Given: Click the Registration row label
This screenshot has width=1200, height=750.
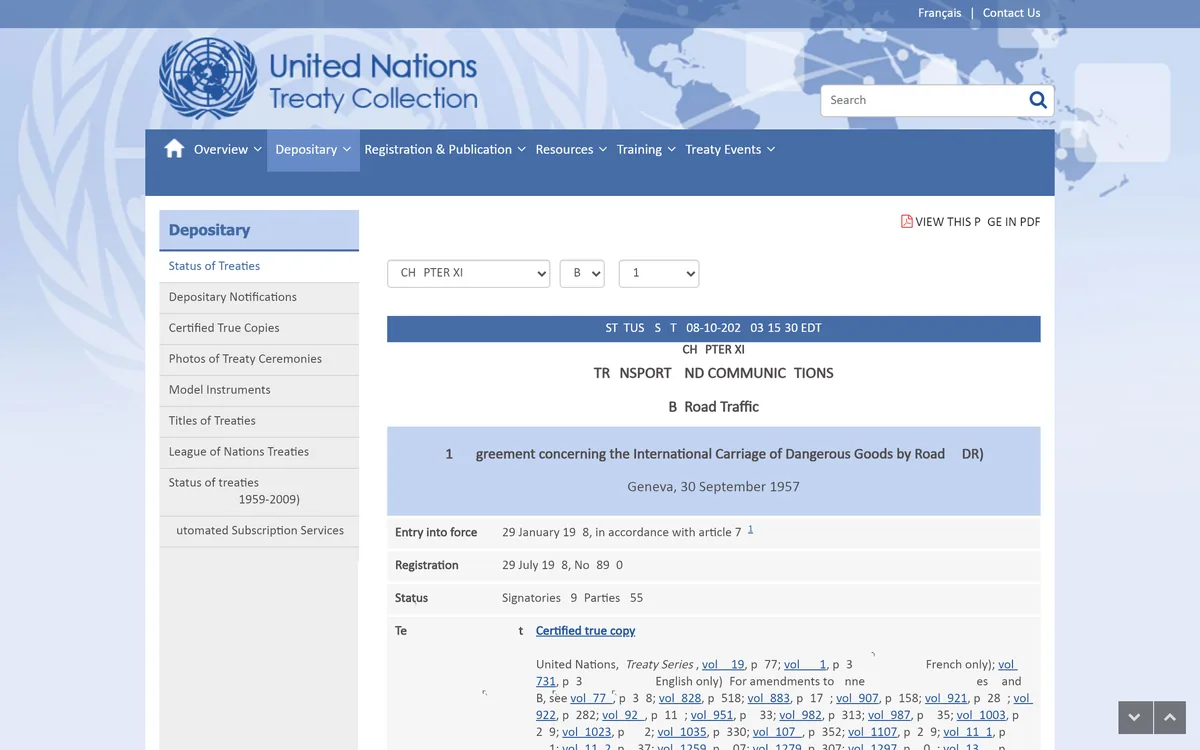Looking at the screenshot, I should (x=426, y=566).
